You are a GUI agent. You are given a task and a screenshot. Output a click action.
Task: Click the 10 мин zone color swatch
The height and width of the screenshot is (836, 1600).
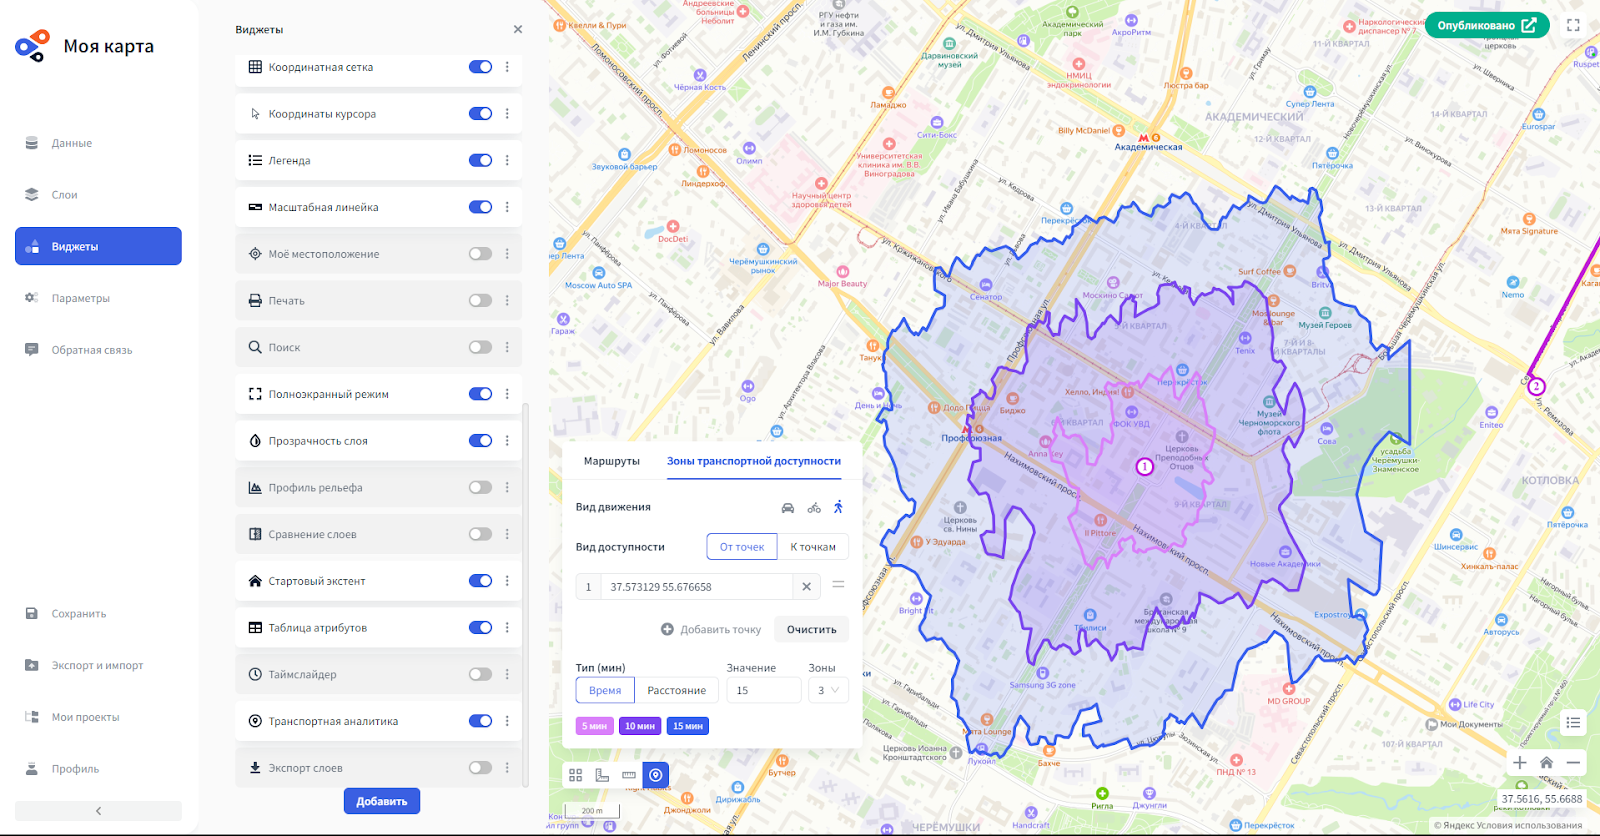coord(640,726)
